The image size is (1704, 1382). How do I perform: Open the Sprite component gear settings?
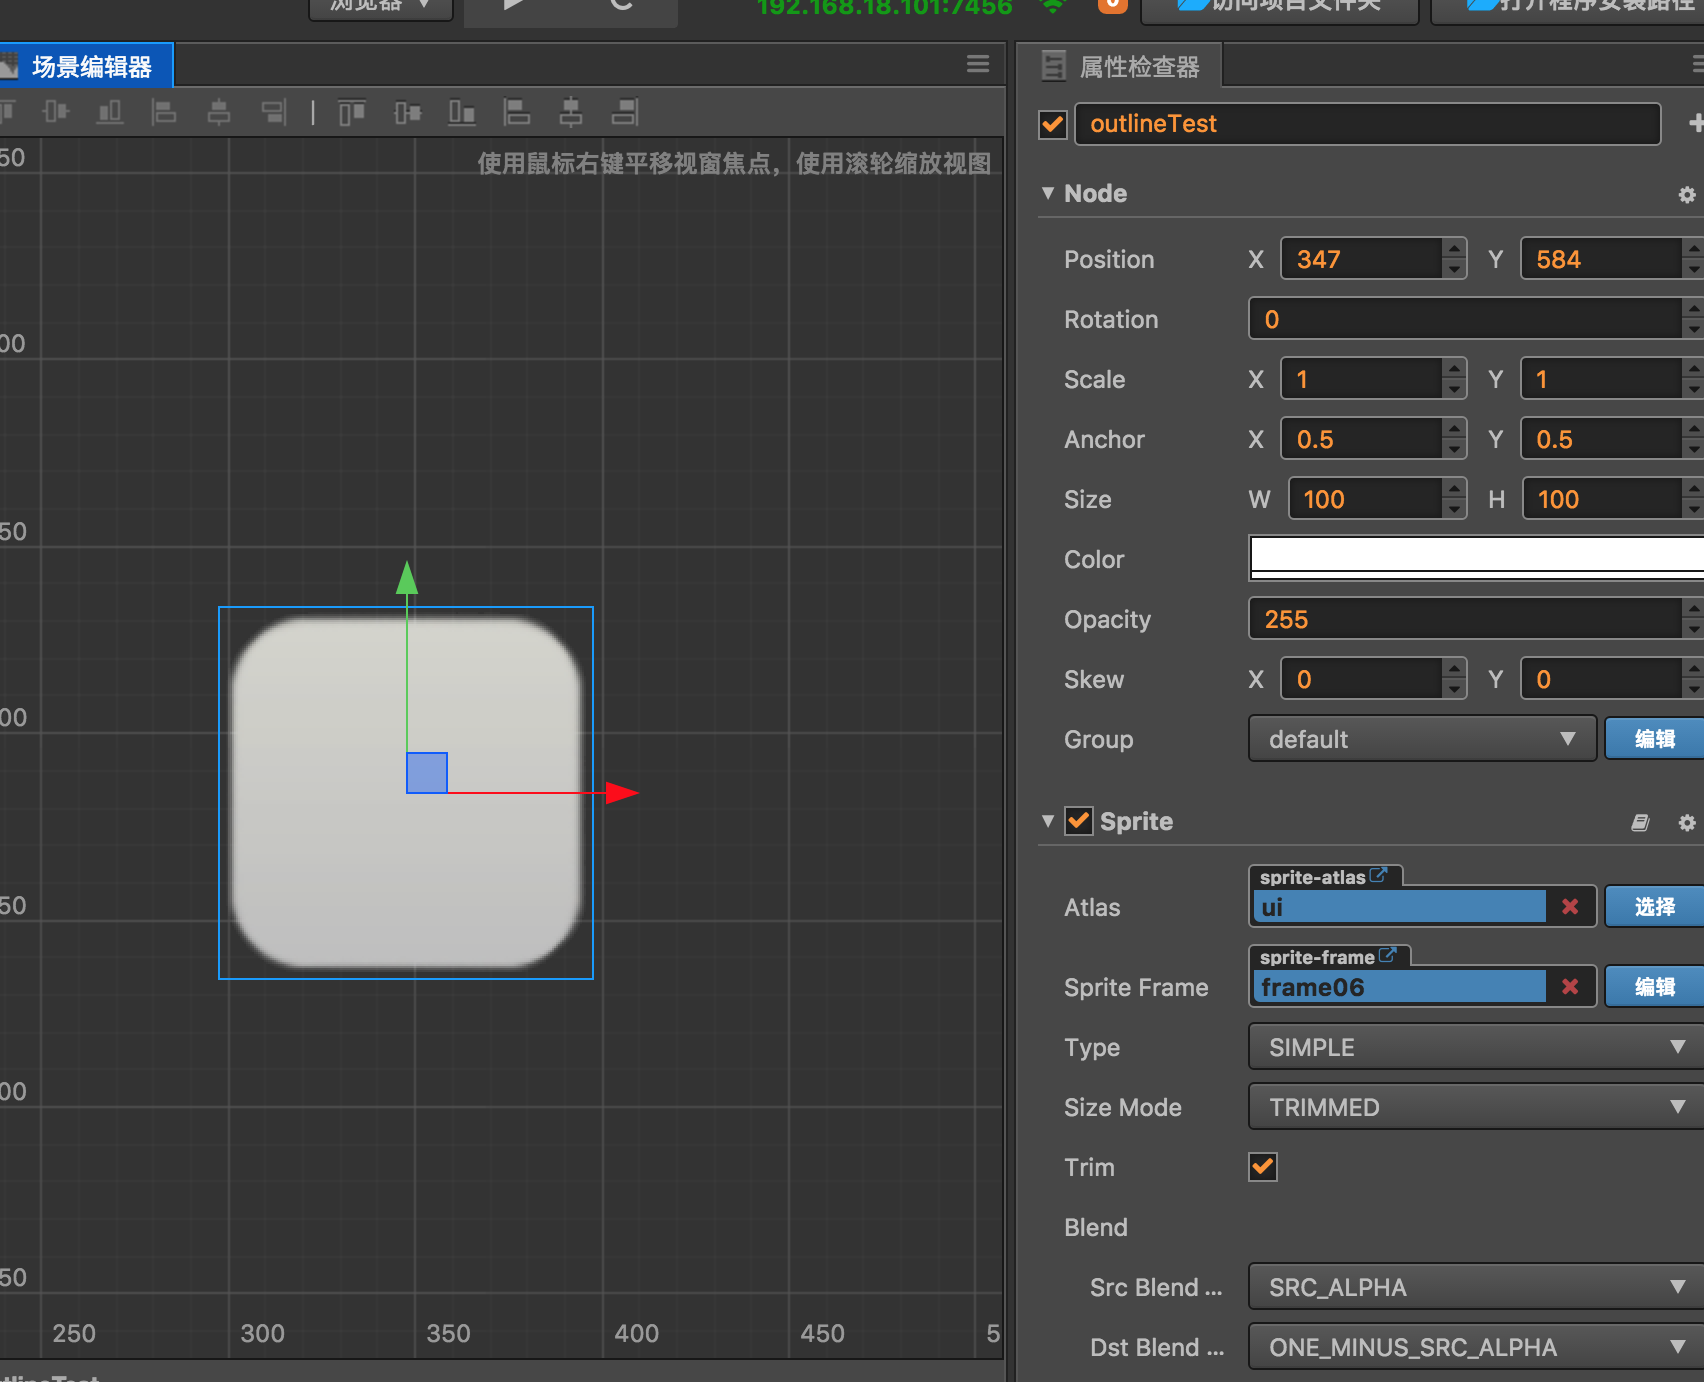point(1686,823)
